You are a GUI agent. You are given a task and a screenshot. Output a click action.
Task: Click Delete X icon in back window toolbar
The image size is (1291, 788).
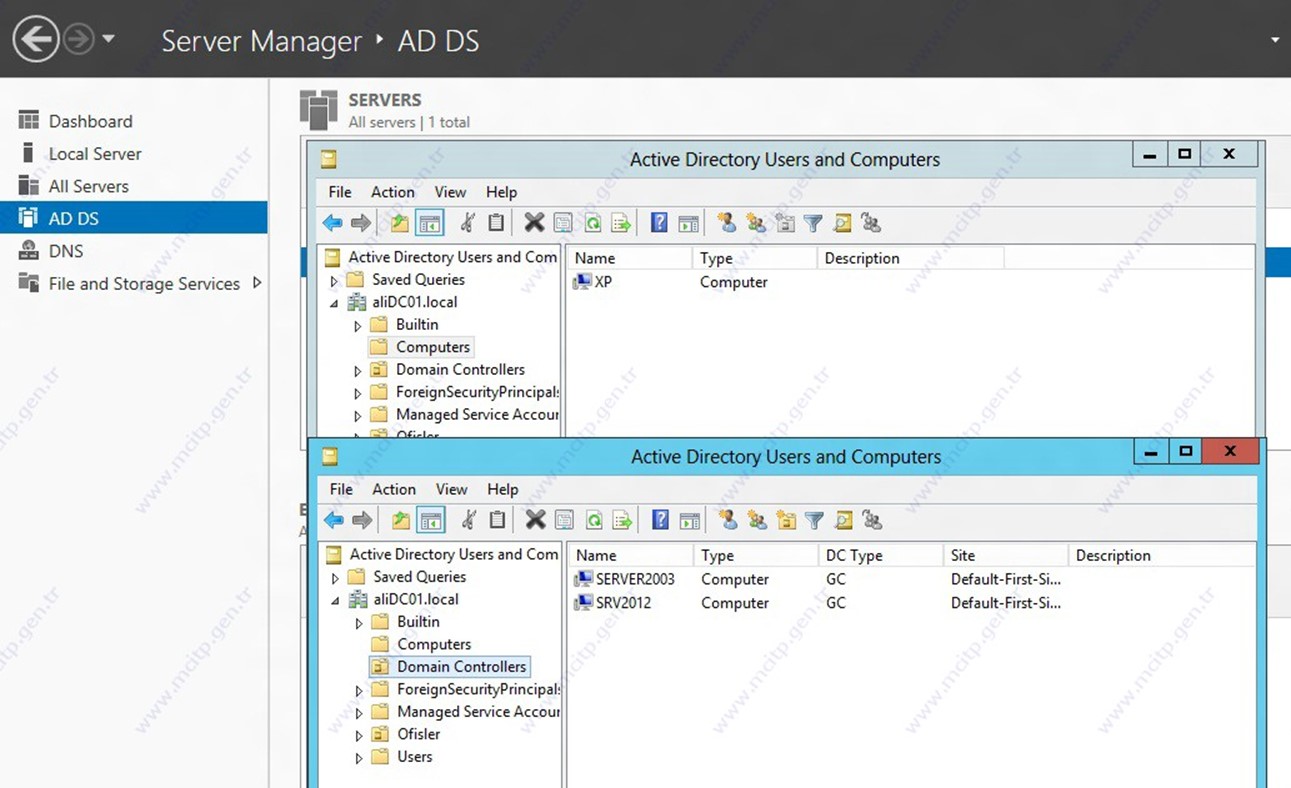[x=535, y=223]
